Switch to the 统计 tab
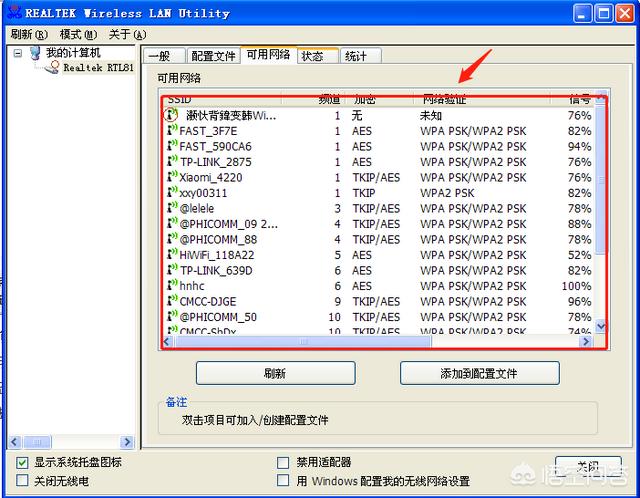The image size is (640, 498). pyautogui.click(x=361, y=56)
